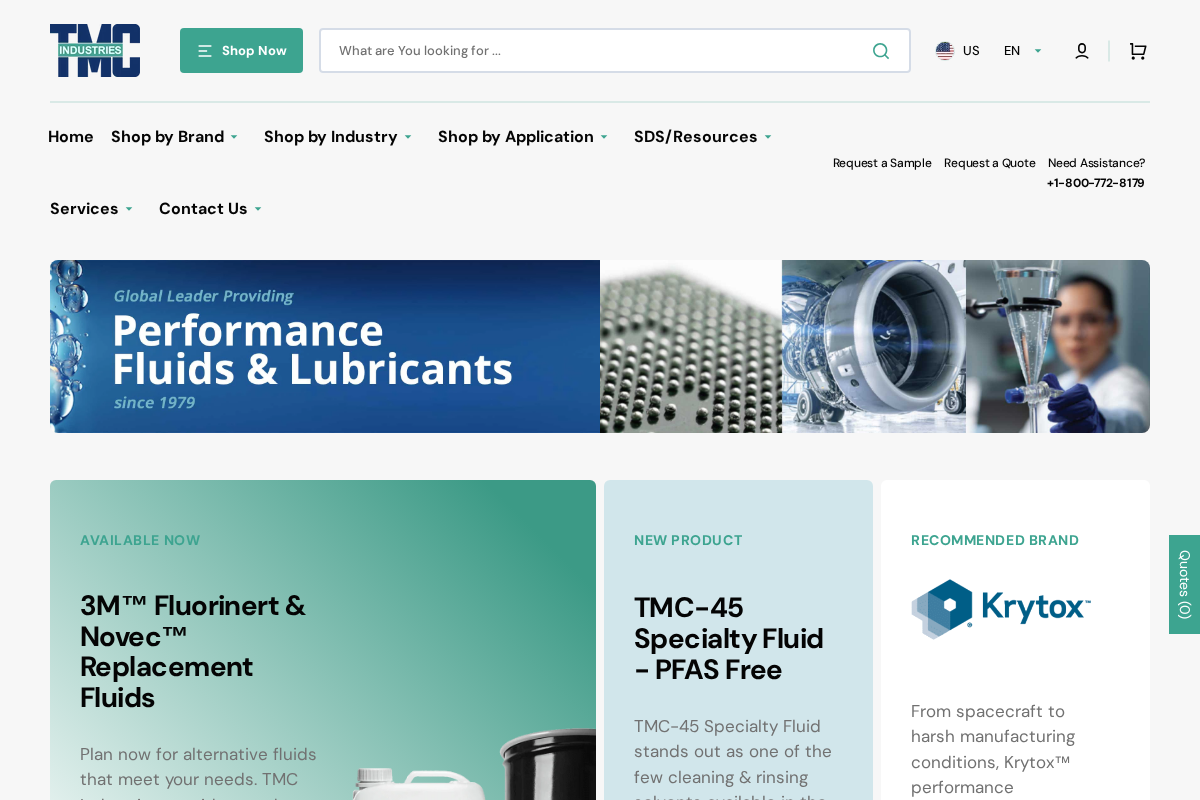Click the search magnifier icon

click(880, 50)
